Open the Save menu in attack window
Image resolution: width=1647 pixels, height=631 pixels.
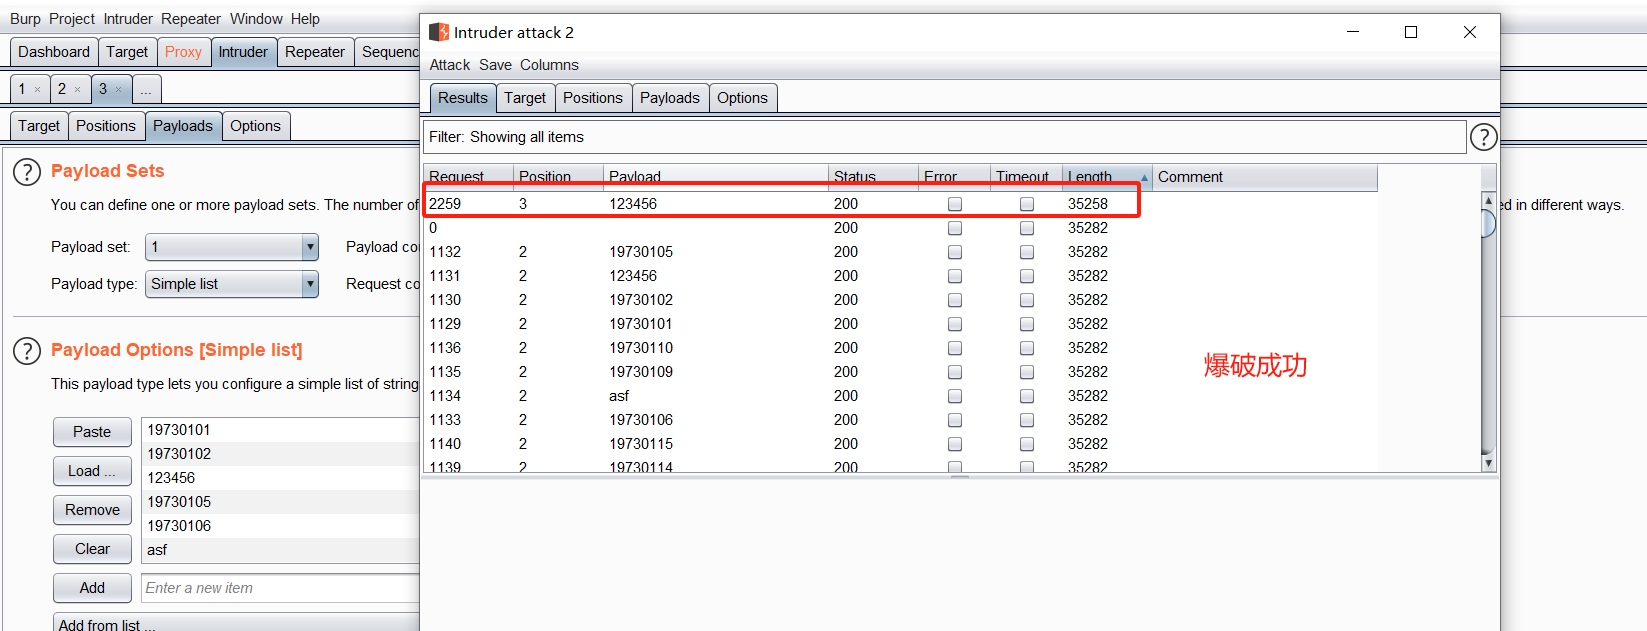(495, 65)
